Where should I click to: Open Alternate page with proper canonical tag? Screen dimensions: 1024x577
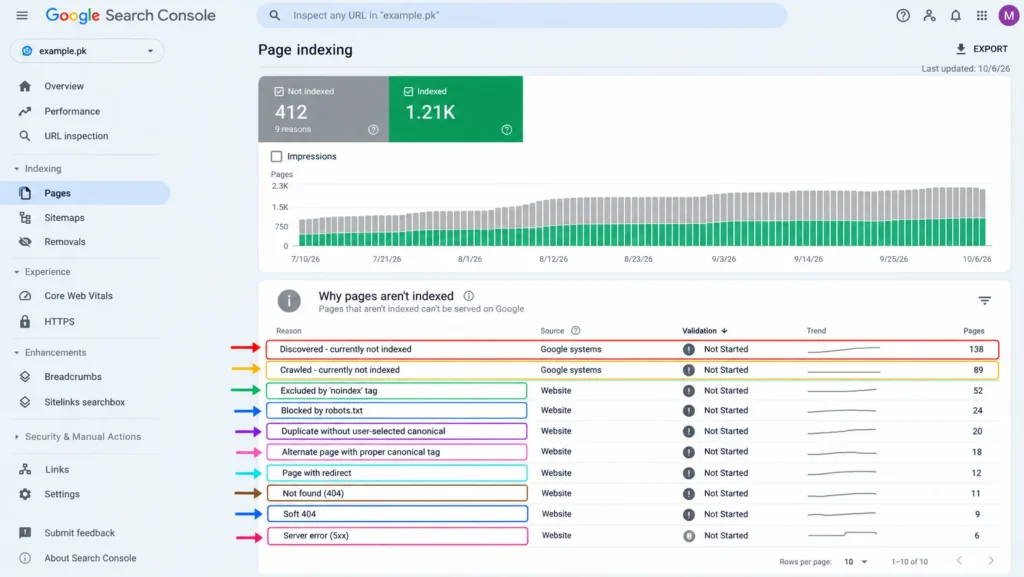click(632, 452)
